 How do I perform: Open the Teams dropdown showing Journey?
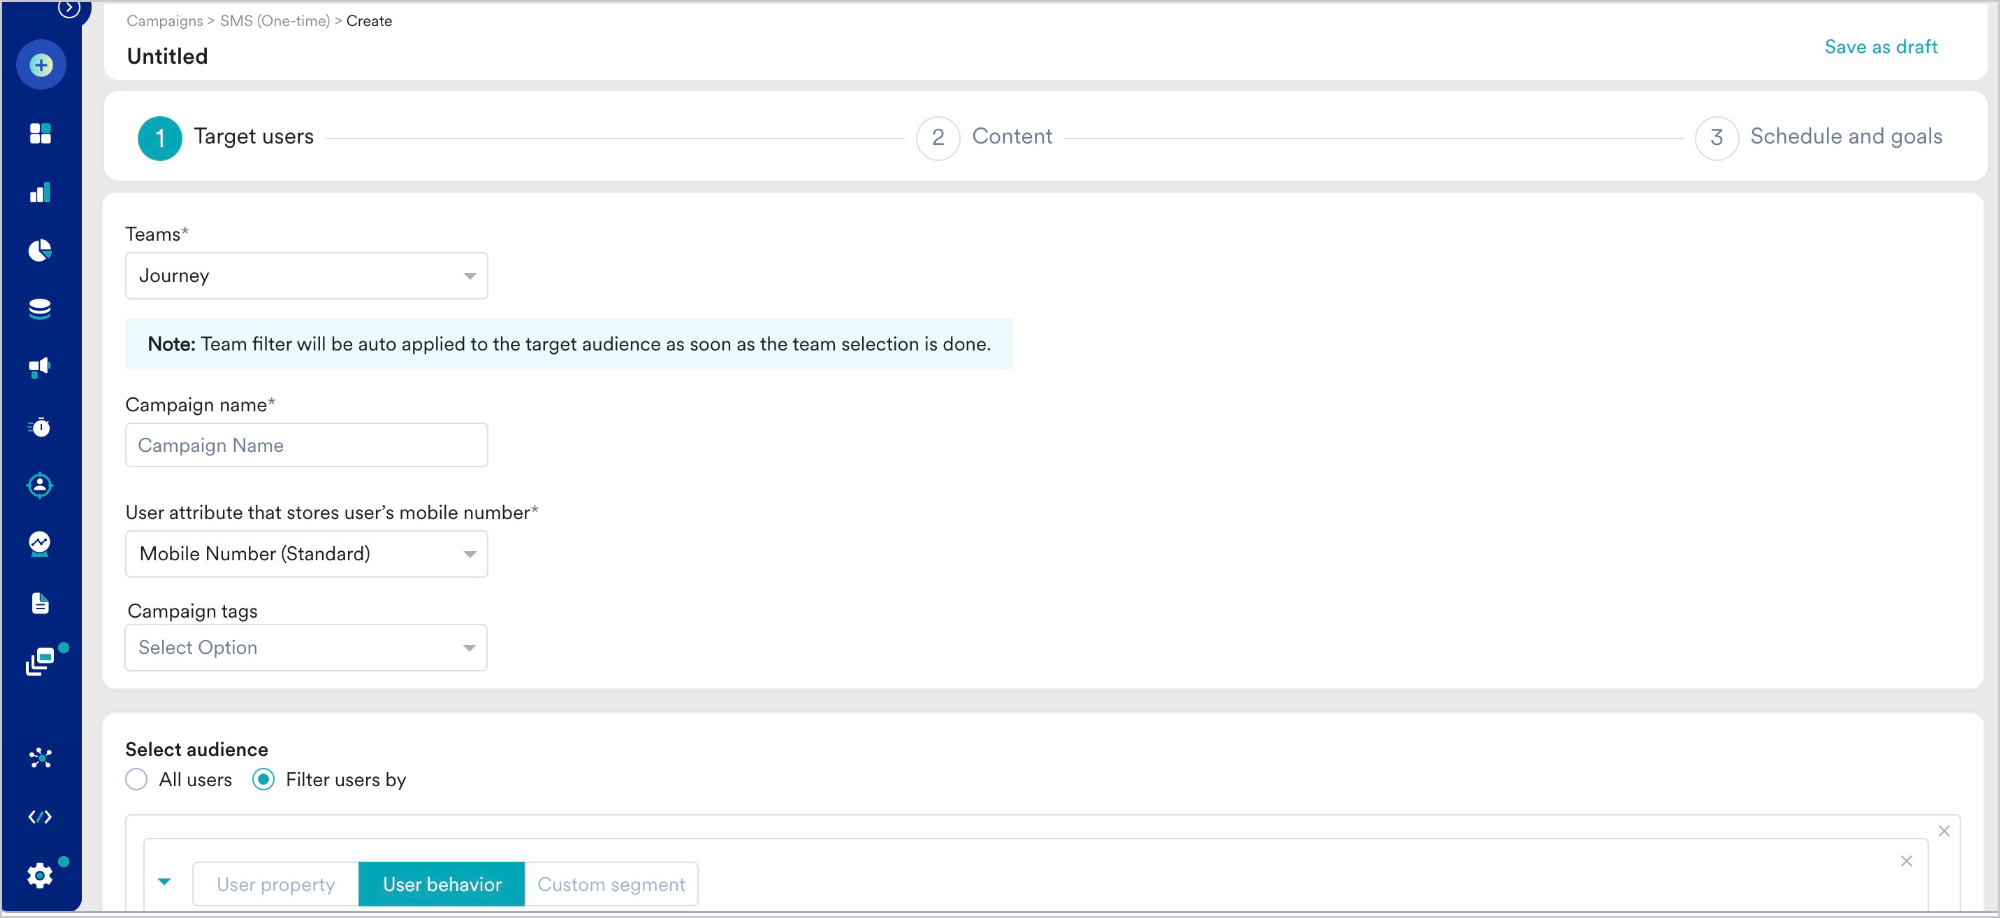click(x=306, y=276)
